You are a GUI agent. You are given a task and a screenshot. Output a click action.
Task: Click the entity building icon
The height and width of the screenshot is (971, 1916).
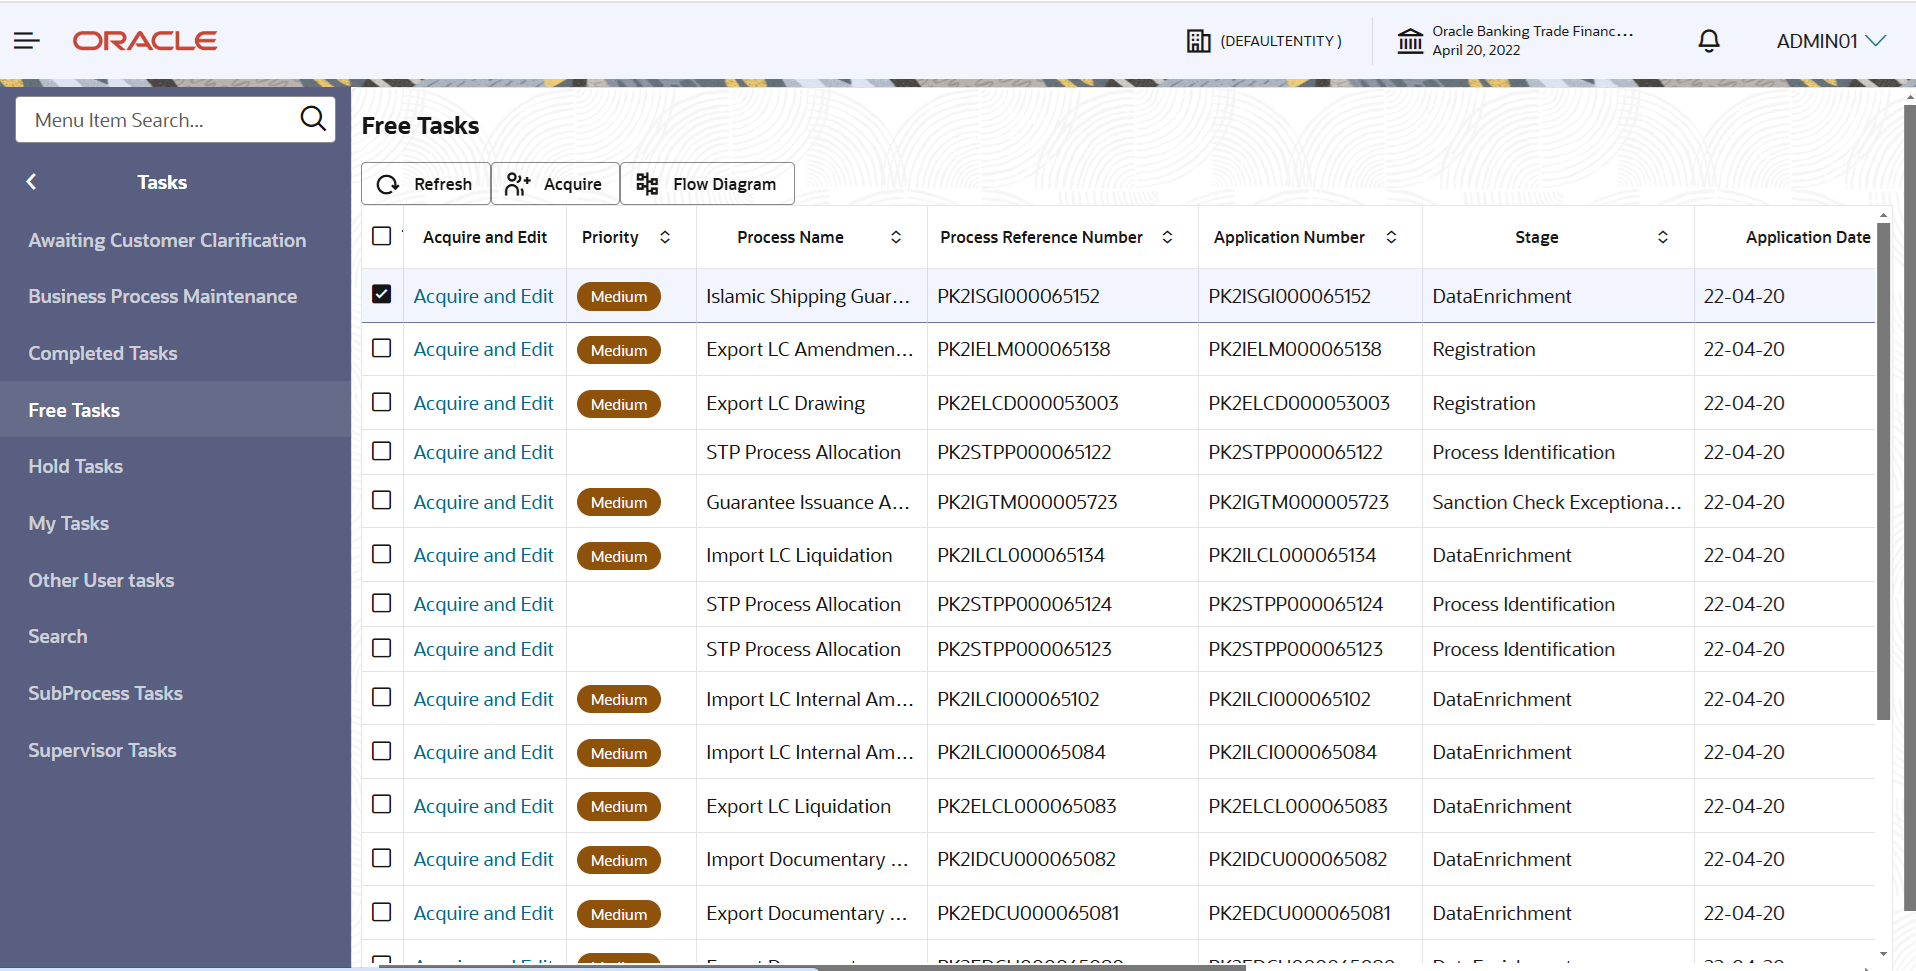[x=1198, y=41]
